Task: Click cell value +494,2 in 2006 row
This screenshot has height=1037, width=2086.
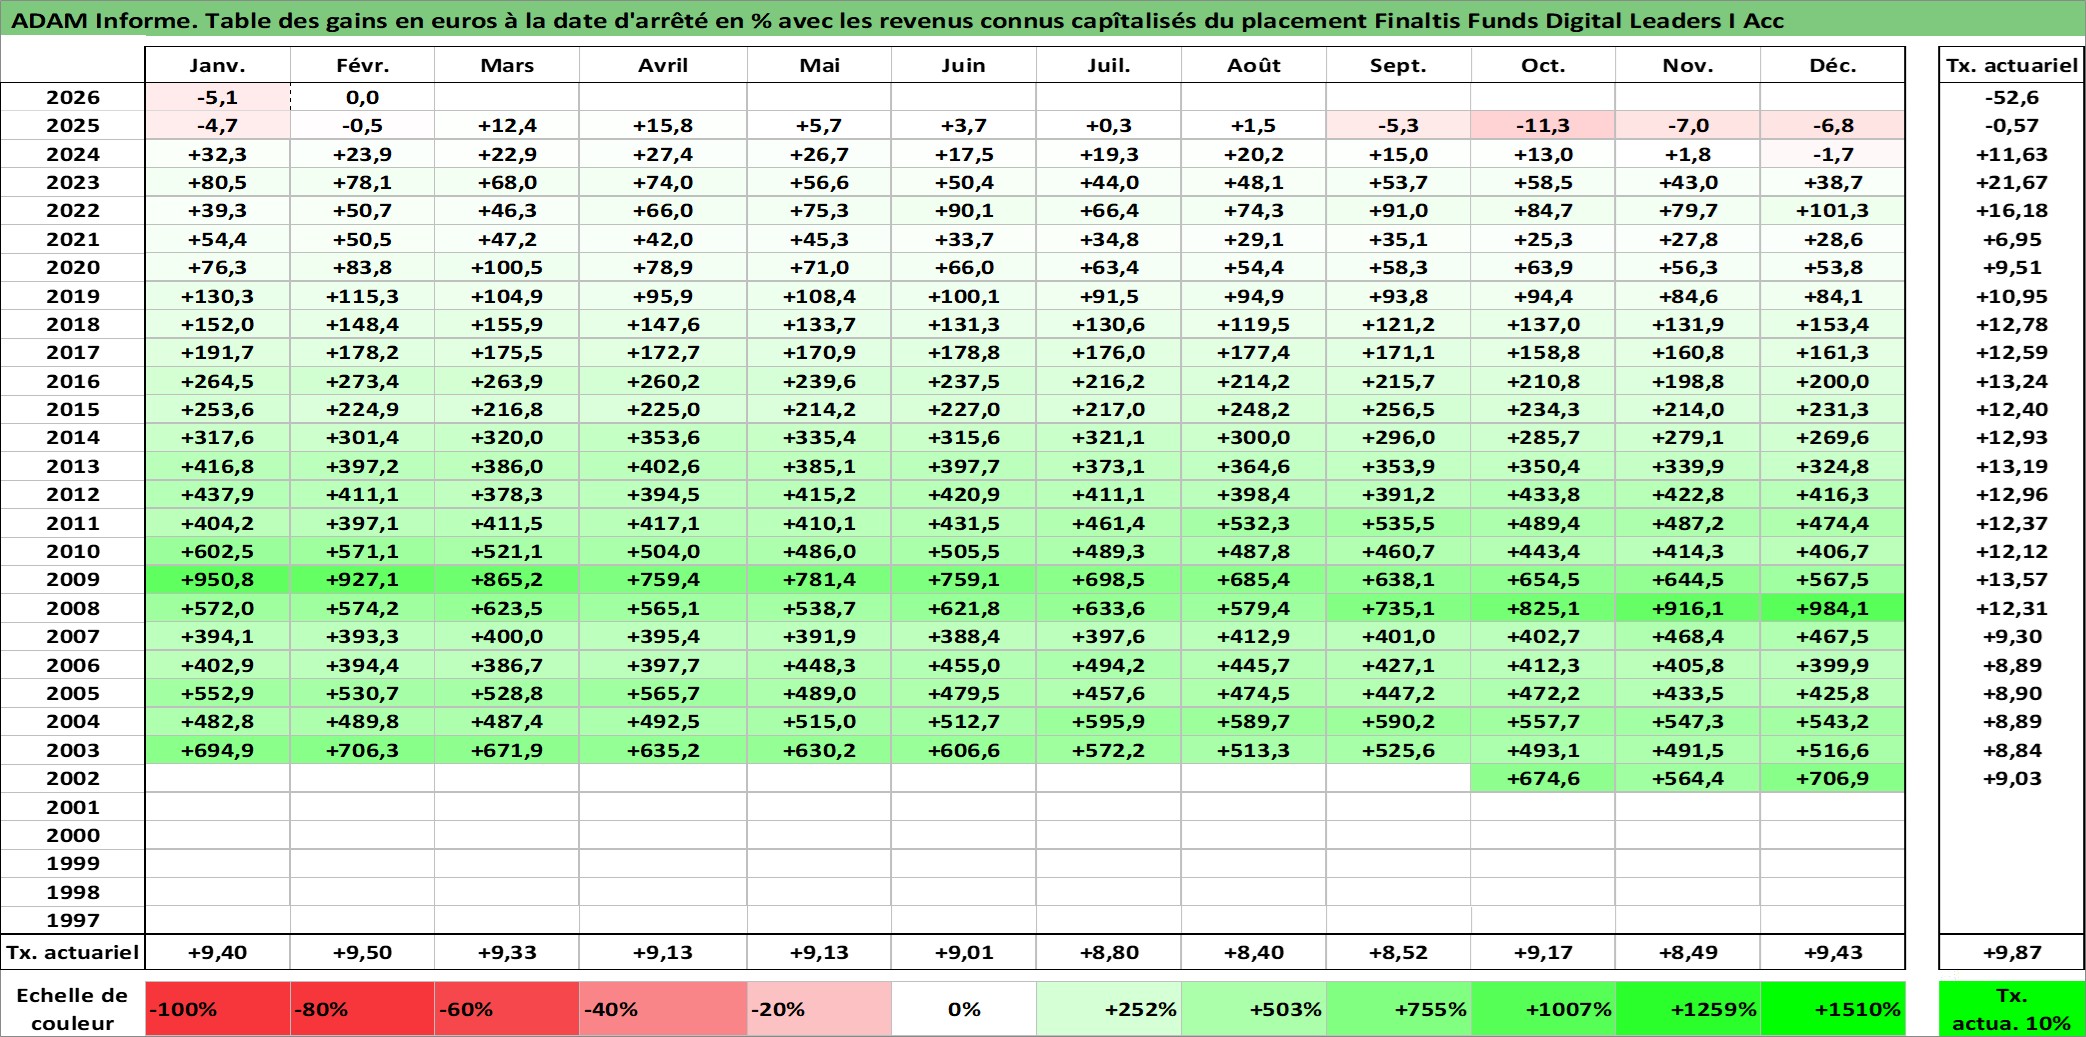Action: [x=1108, y=665]
